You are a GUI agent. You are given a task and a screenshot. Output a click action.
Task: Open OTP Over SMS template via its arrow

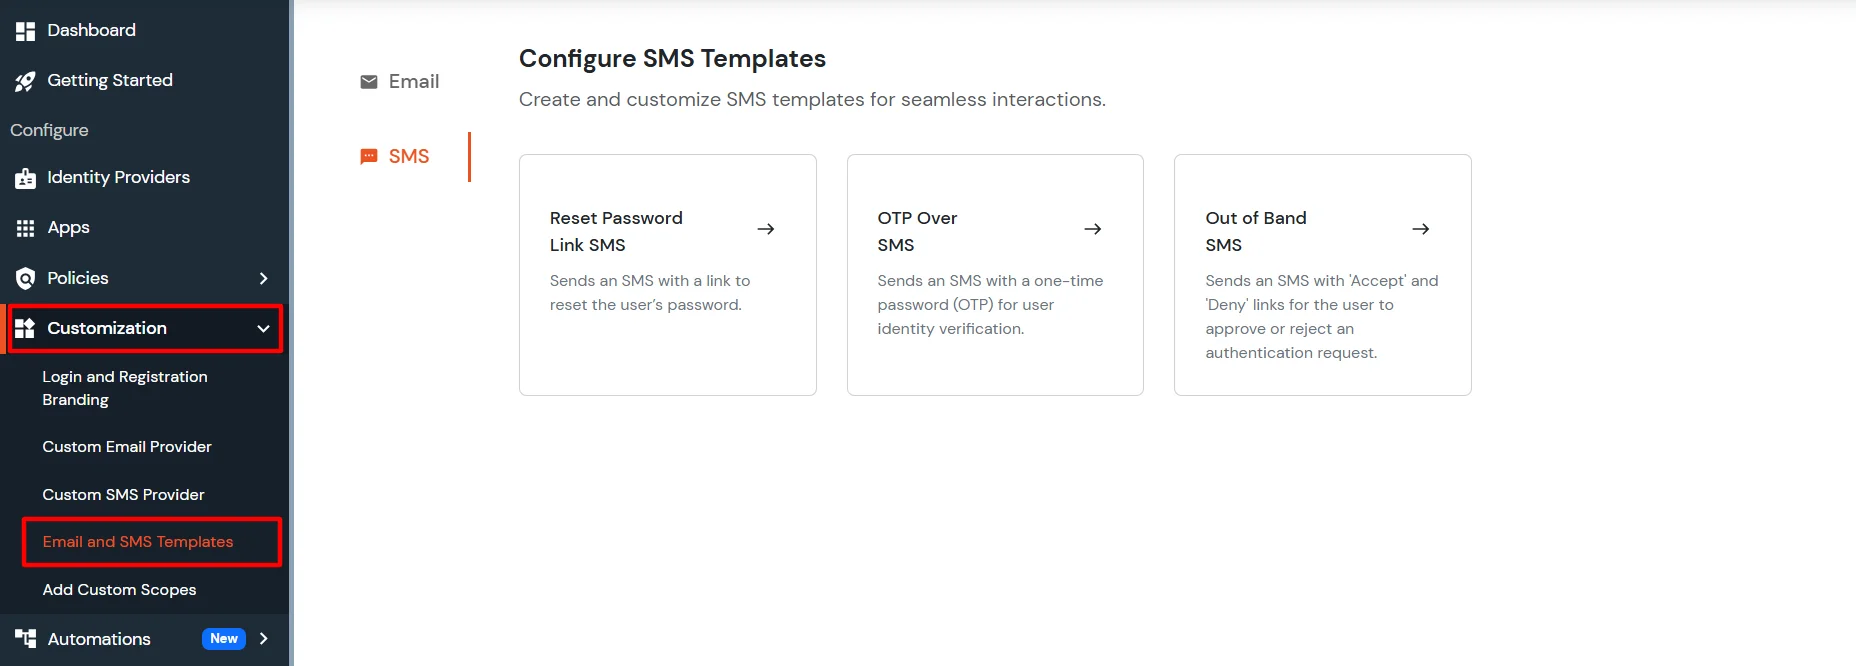[x=1093, y=229]
